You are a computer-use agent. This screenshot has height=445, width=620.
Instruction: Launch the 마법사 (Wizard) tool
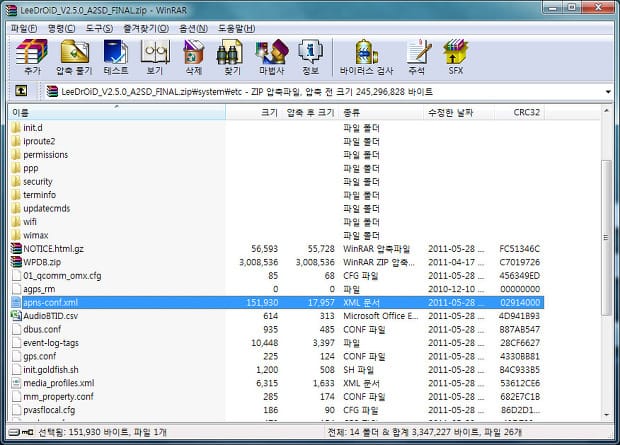click(272, 57)
